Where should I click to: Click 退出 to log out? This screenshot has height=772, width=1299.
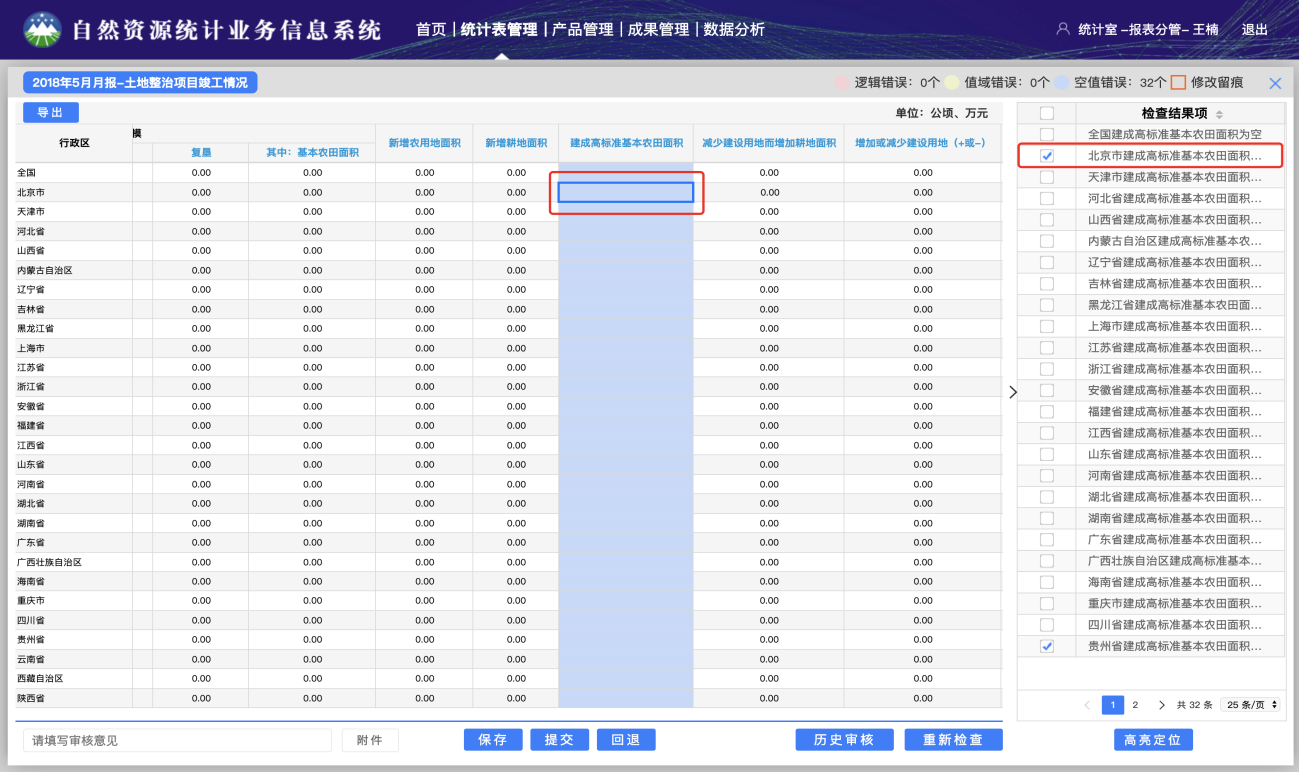(x=1254, y=30)
